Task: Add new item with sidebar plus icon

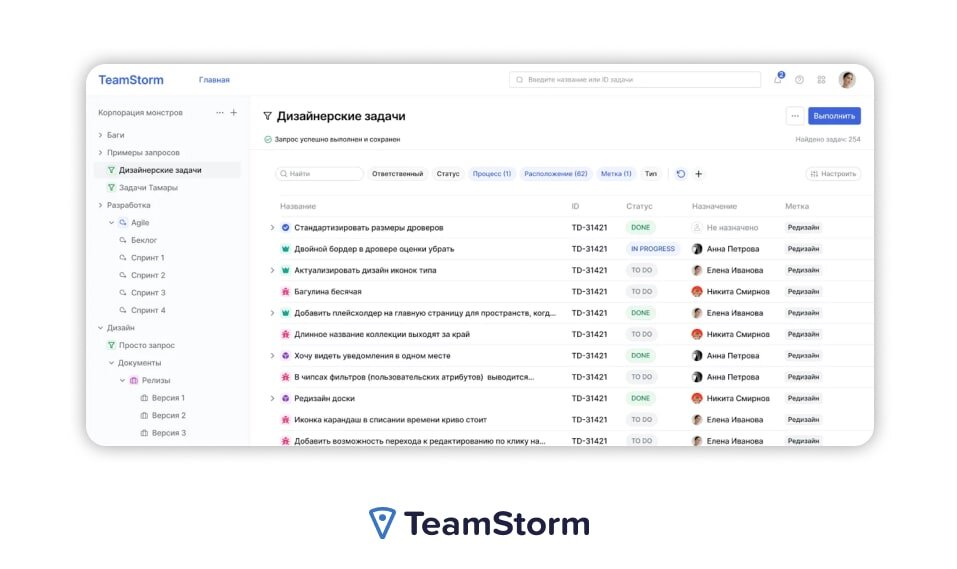Action: [x=234, y=112]
